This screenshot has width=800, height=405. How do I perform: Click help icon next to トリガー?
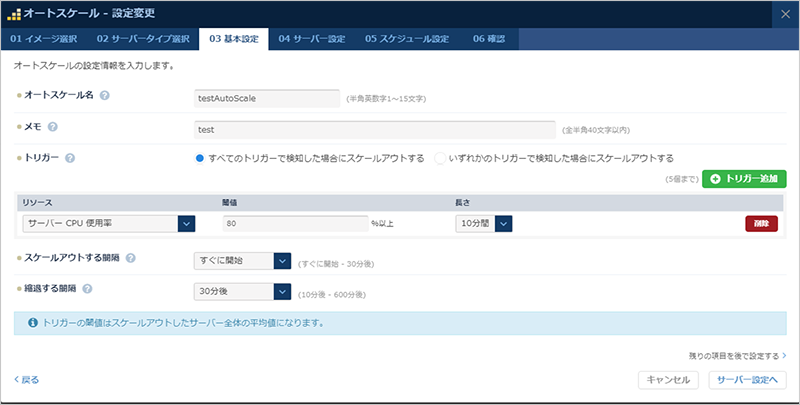[x=70, y=158]
